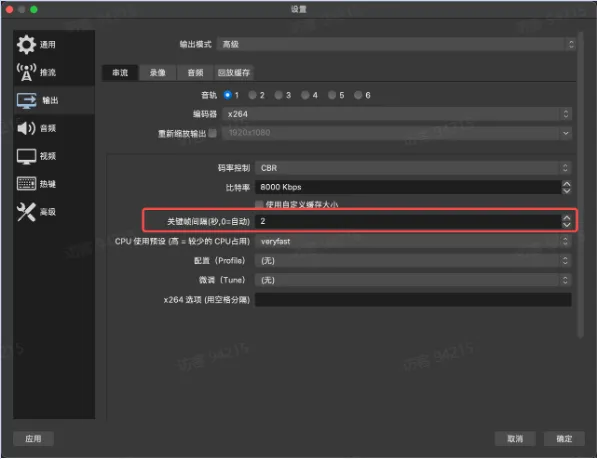Open the Tune (微调) dropdown

pyautogui.click(x=413, y=280)
